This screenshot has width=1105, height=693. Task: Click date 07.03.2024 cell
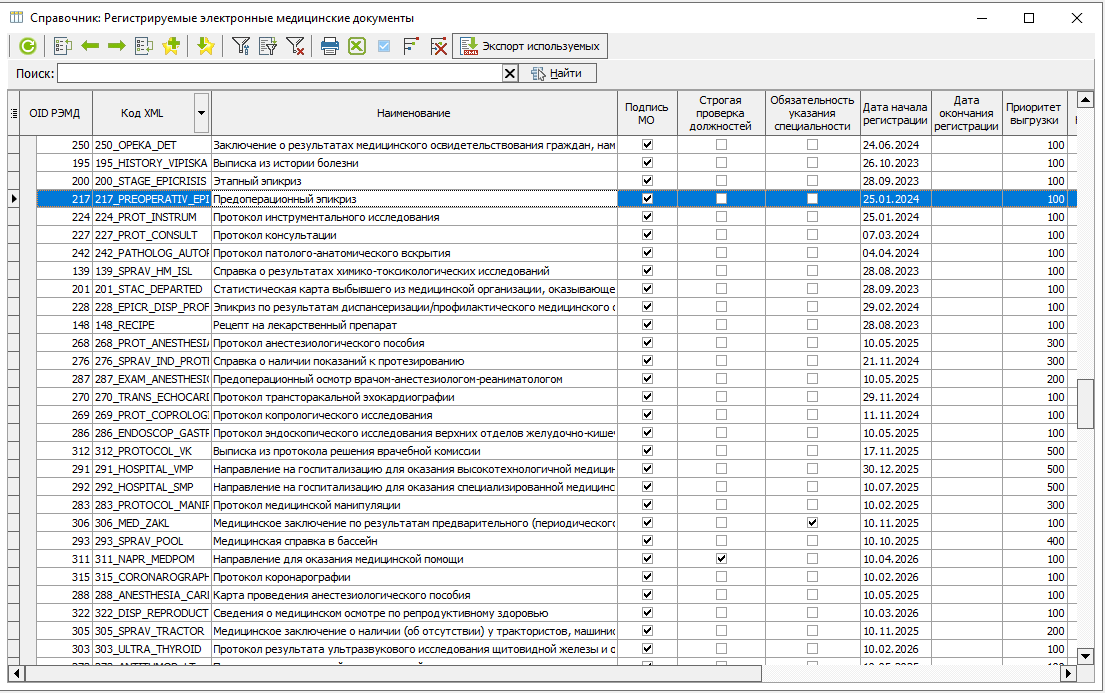(896, 235)
